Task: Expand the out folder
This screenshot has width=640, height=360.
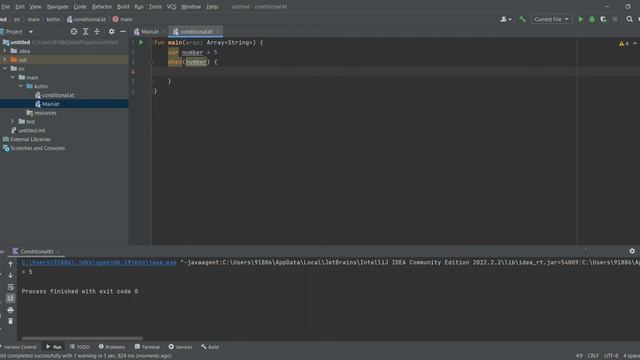Action: coord(5,60)
